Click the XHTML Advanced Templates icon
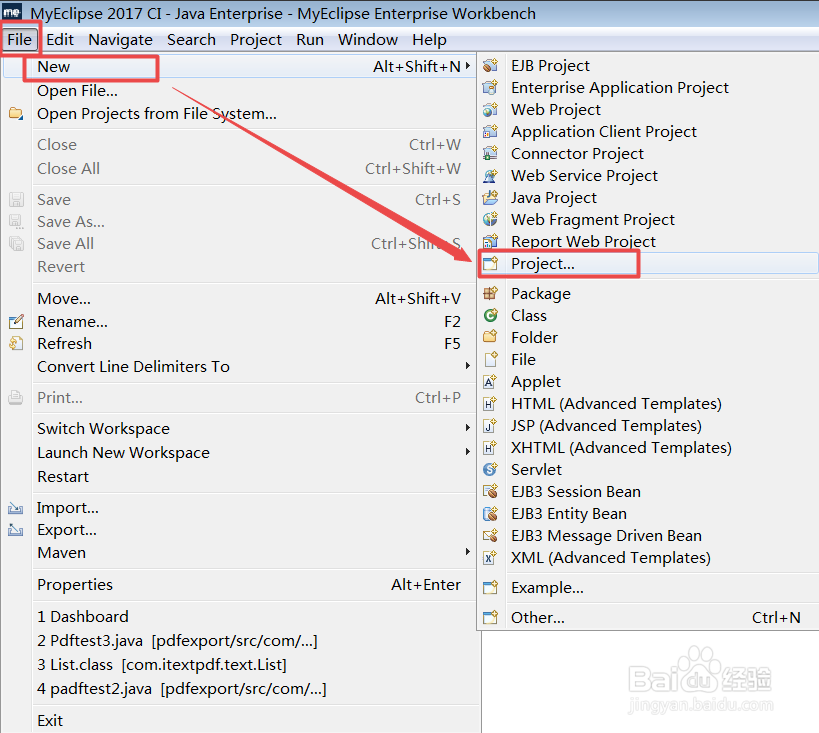This screenshot has width=819, height=733. tap(490, 448)
